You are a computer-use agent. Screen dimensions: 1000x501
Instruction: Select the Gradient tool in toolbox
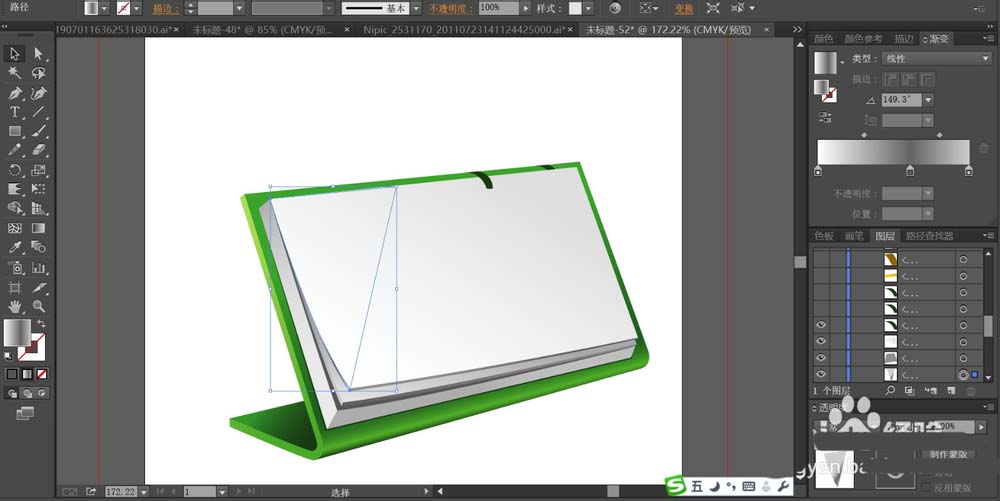(38, 228)
